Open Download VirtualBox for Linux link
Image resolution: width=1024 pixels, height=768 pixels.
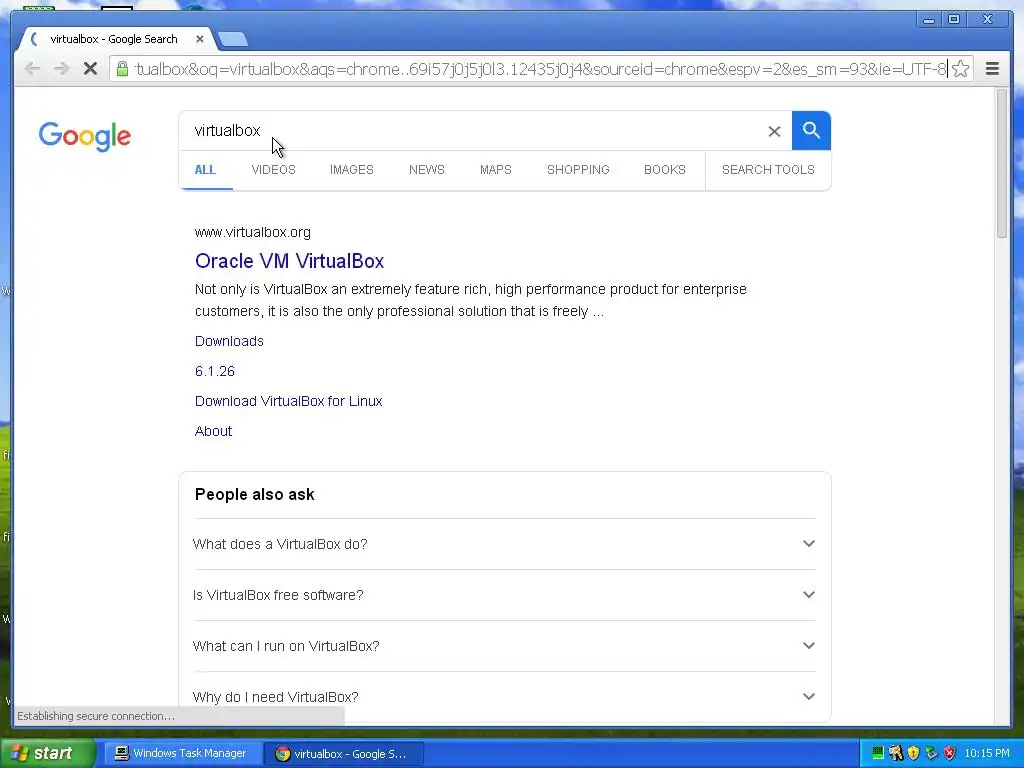(x=289, y=401)
